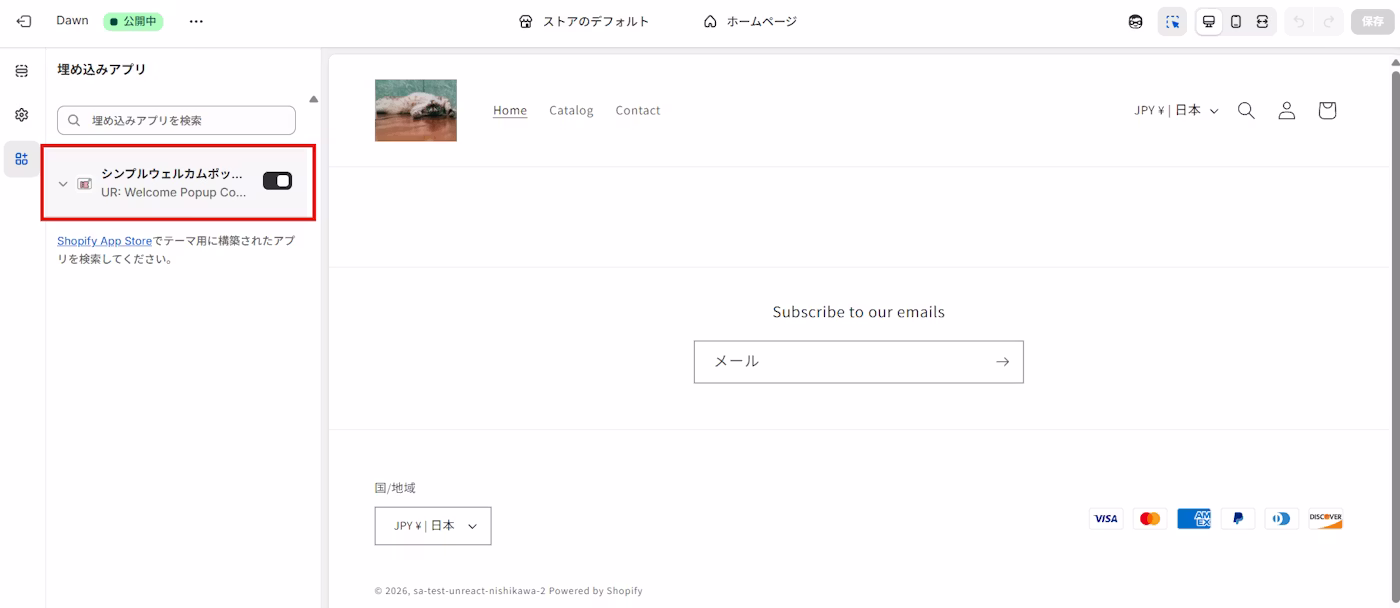Open the Shopify App Store link
Viewport: 1400px width, 608px height.
[104, 240]
